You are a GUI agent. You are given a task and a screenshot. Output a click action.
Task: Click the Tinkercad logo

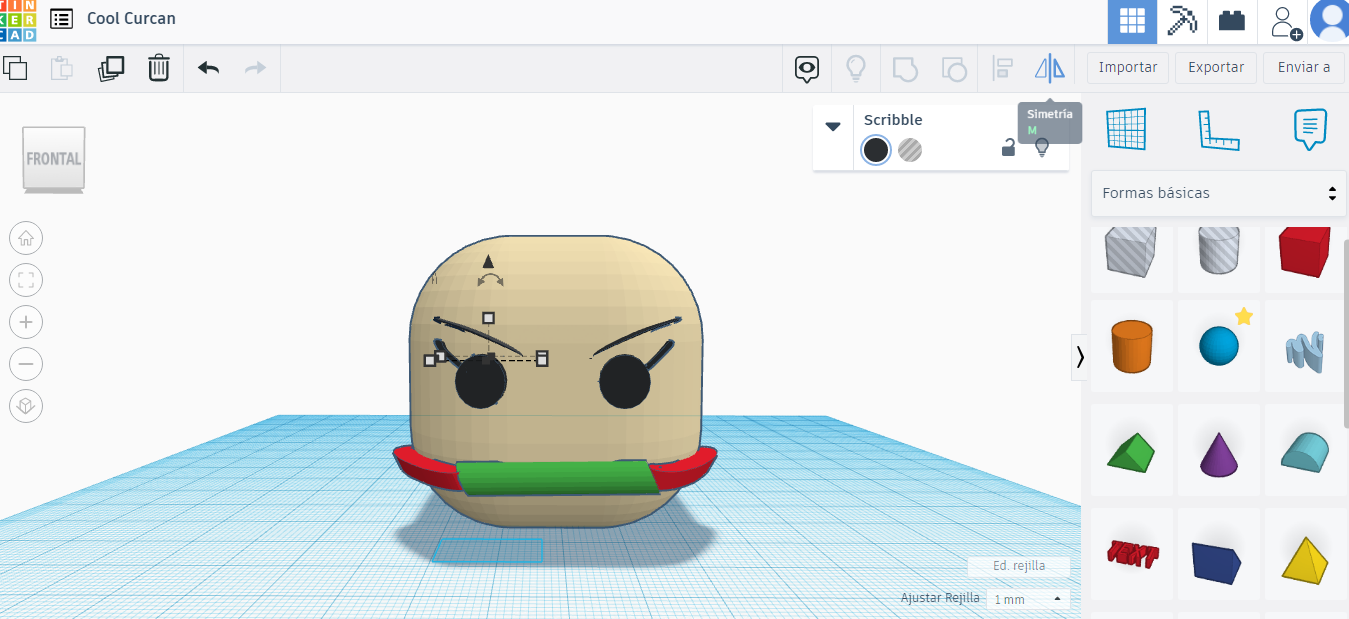(17, 20)
